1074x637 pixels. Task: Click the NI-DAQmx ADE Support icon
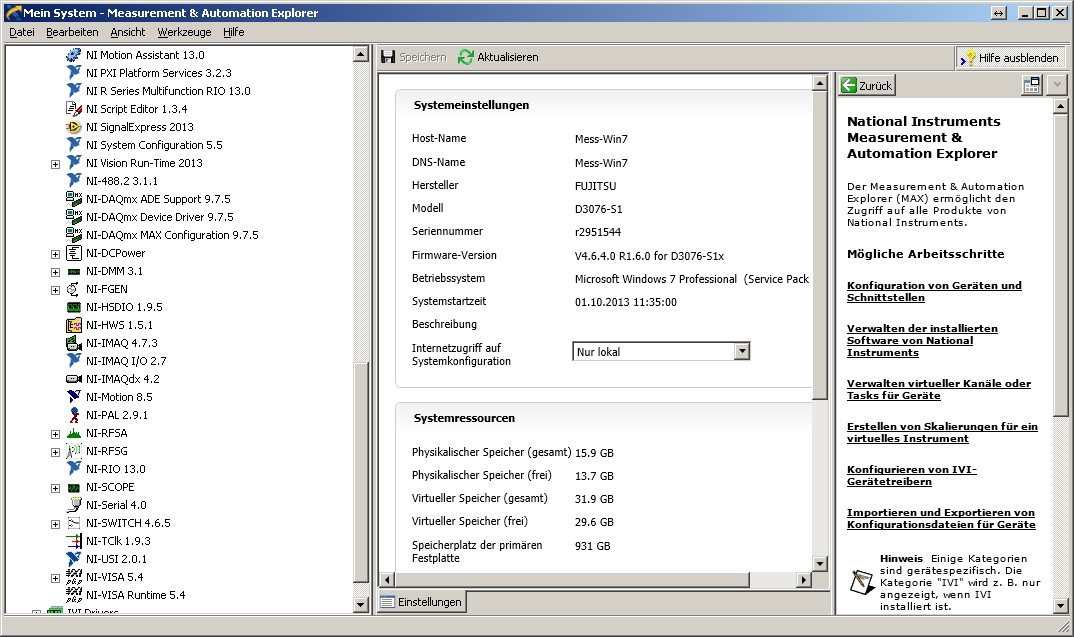(x=73, y=199)
